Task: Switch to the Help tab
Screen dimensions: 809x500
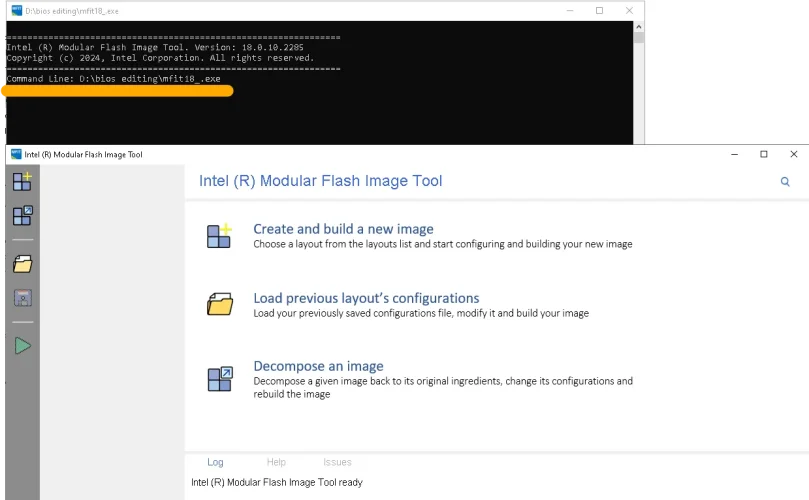Action: (x=276, y=462)
